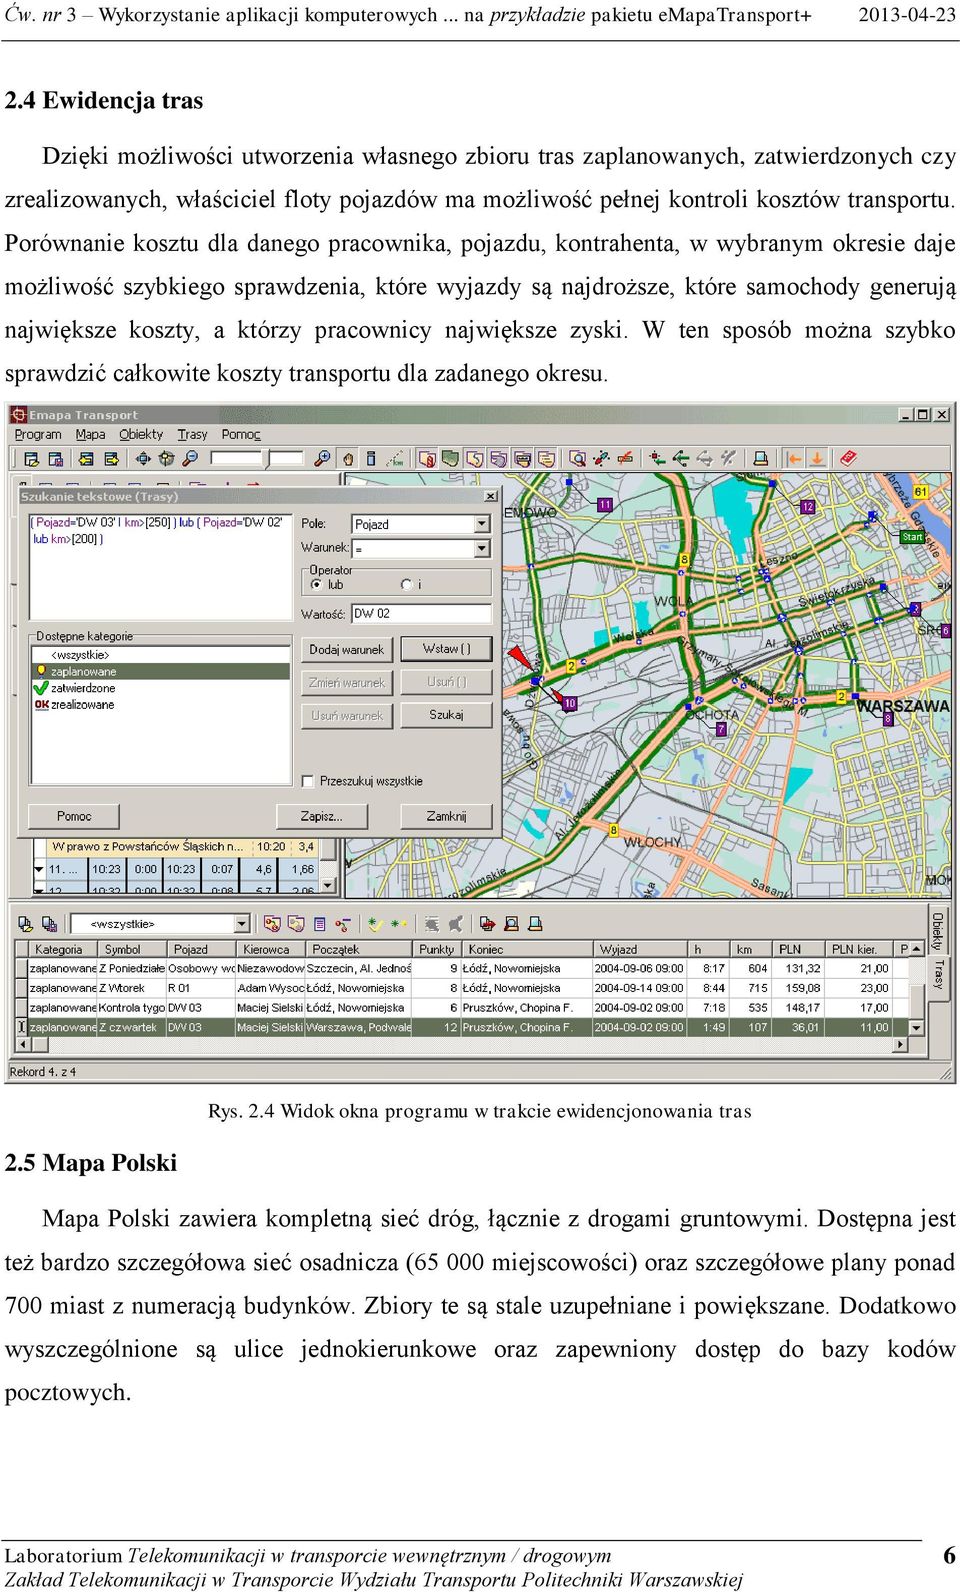The width and height of the screenshot is (960, 1592).
Task: Click the right arrow of routes table horizontal scrollbar
Action: point(900,1045)
